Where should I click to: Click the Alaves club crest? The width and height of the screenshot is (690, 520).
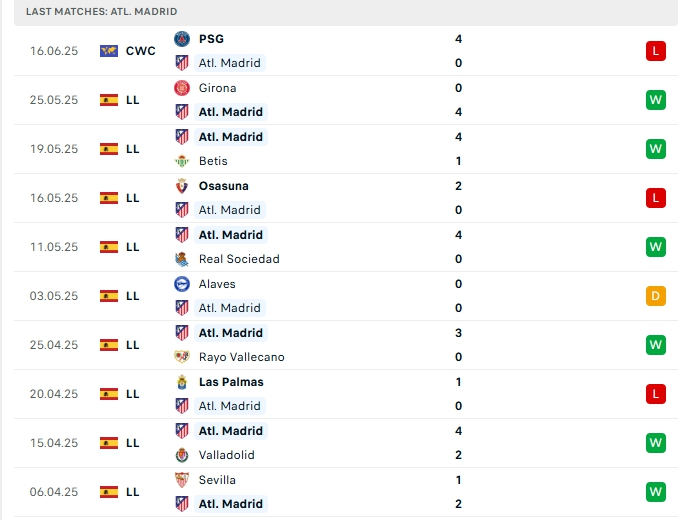(182, 284)
